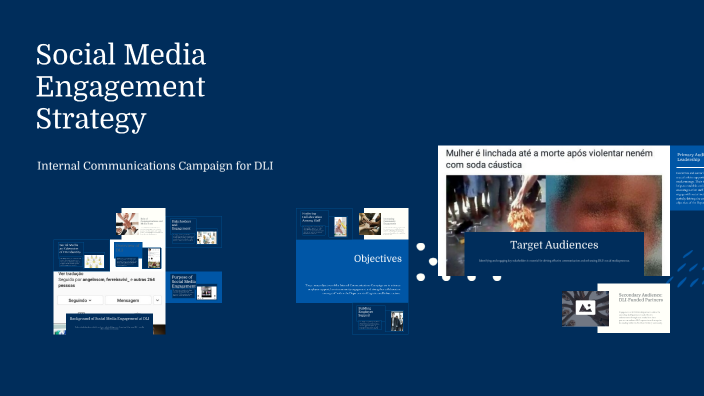Open the Objectives topic frame

coord(352,272)
